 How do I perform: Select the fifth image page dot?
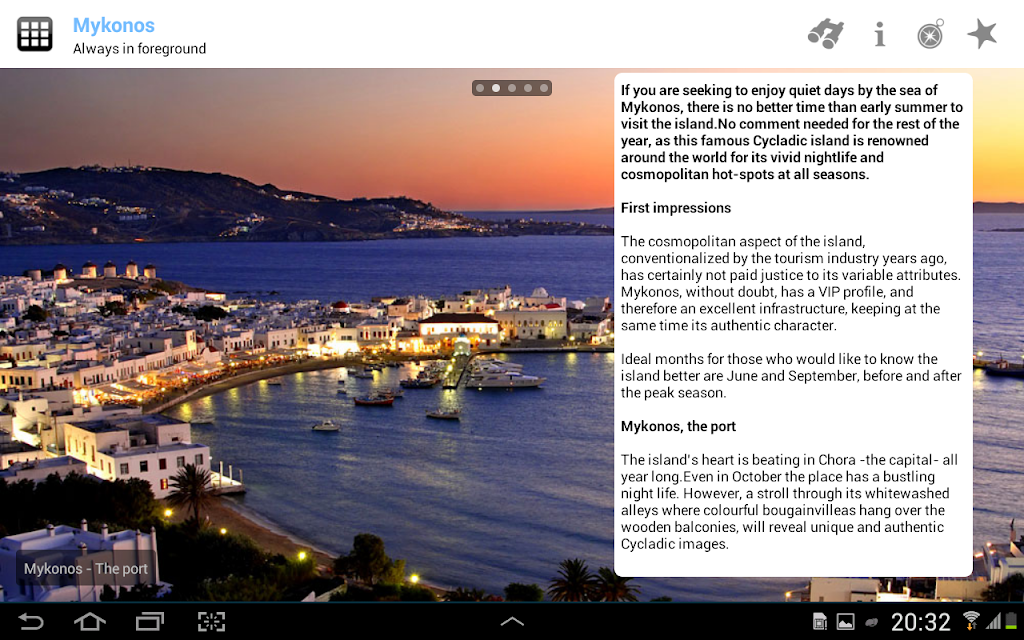point(543,88)
